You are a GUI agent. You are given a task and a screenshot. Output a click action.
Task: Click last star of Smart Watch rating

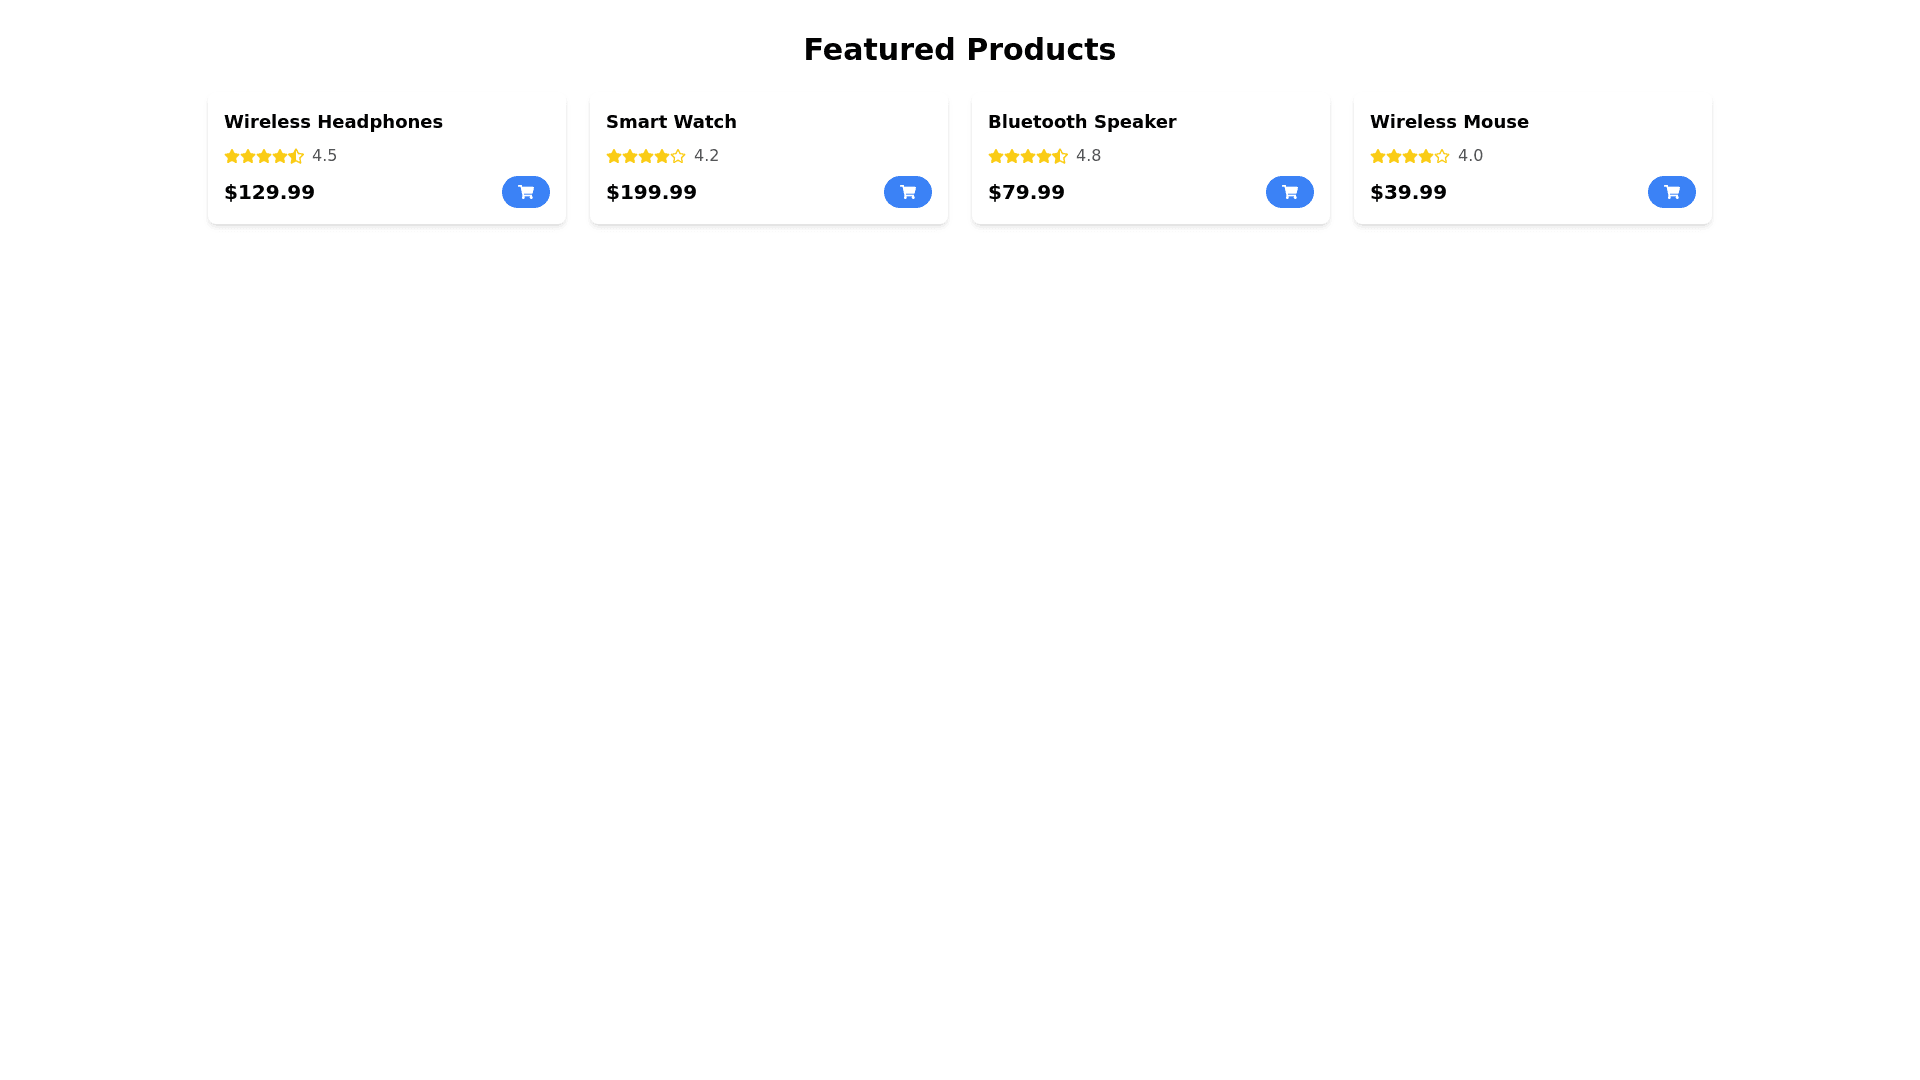[678, 156]
